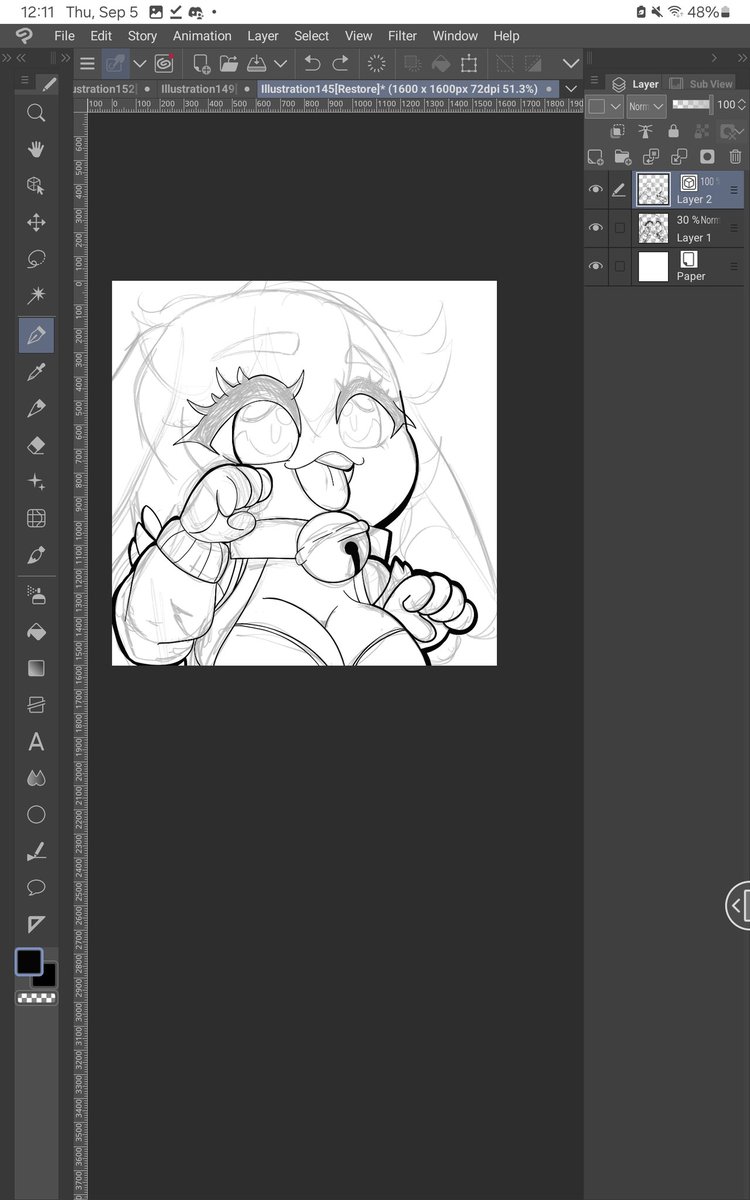Open the layer color dropdown

click(605, 106)
